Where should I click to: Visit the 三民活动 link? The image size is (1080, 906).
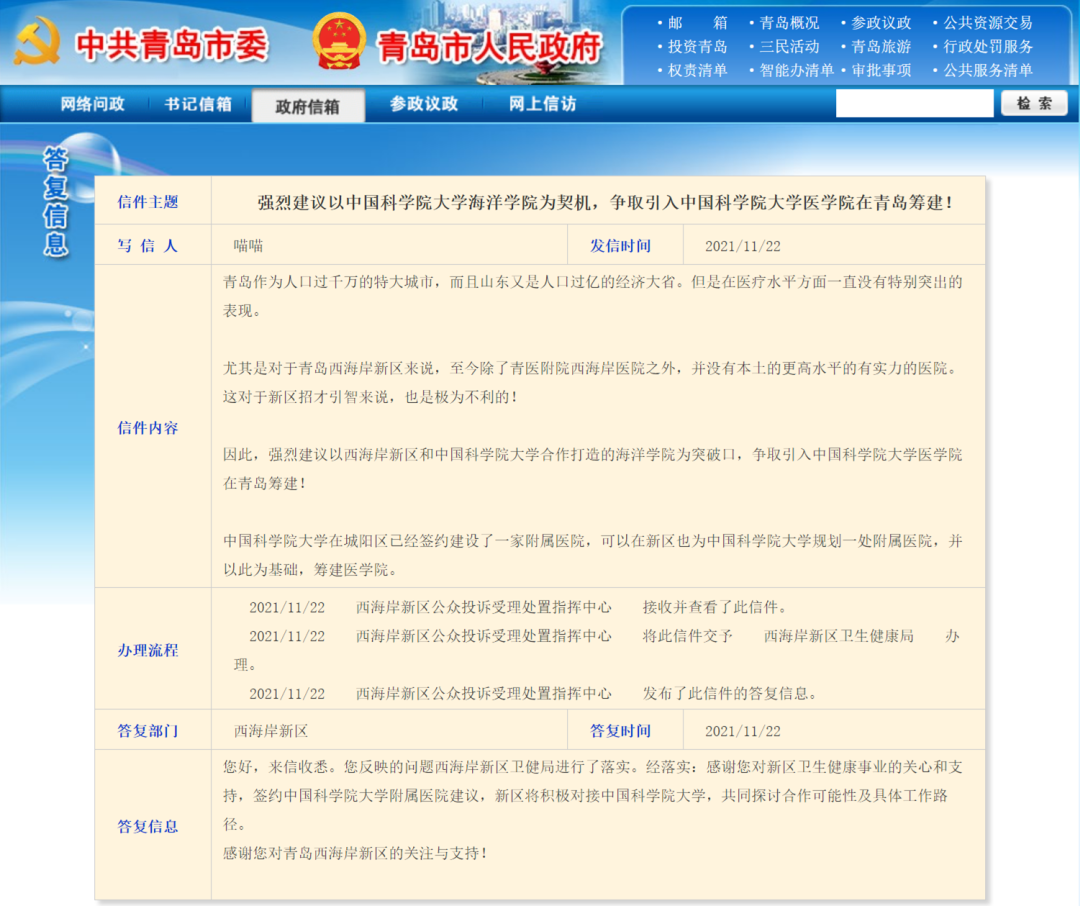[x=789, y=47]
